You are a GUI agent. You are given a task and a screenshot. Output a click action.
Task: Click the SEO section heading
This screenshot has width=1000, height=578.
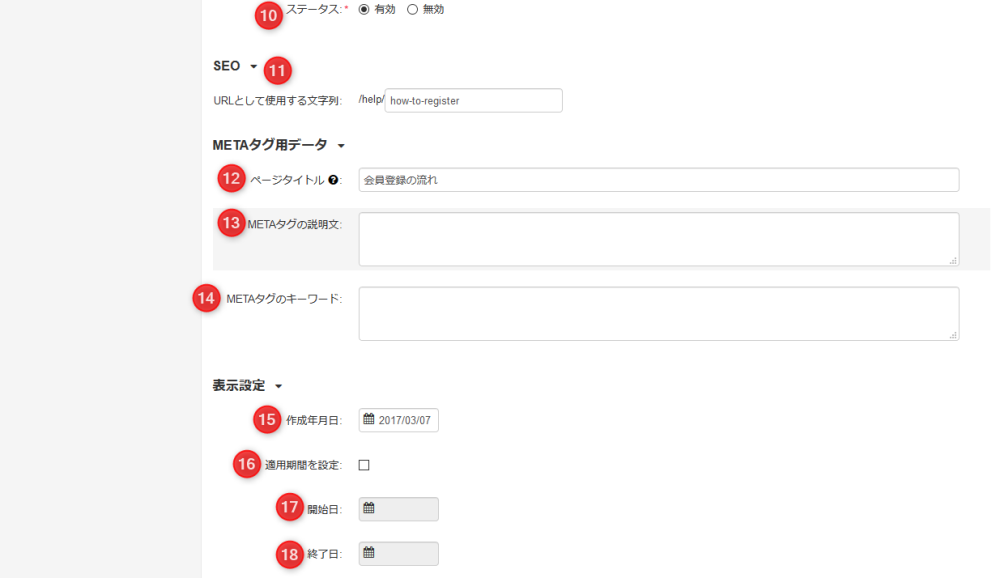tap(226, 66)
